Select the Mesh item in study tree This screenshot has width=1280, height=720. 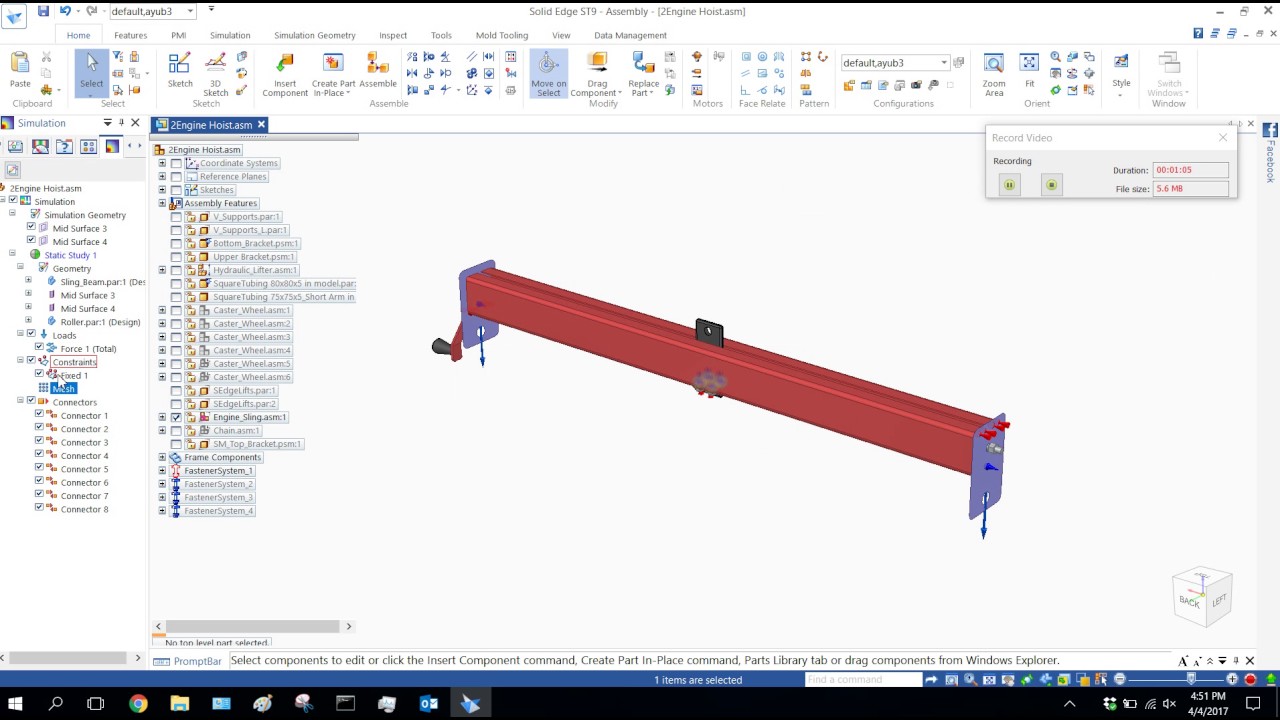coord(63,388)
